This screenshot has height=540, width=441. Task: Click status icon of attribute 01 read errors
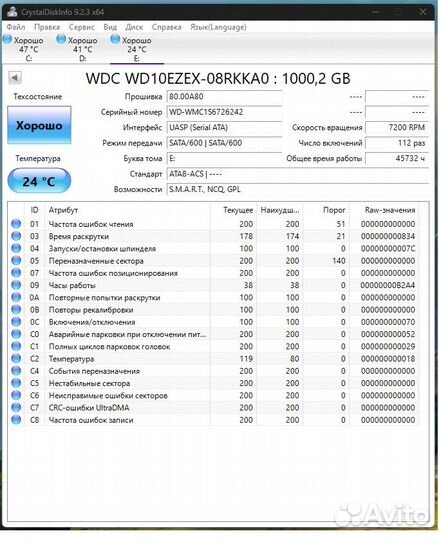pos(16,224)
